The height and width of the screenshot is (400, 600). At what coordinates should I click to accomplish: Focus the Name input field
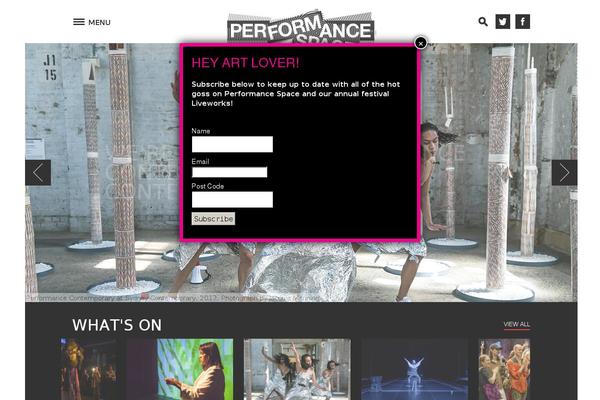coord(232,144)
